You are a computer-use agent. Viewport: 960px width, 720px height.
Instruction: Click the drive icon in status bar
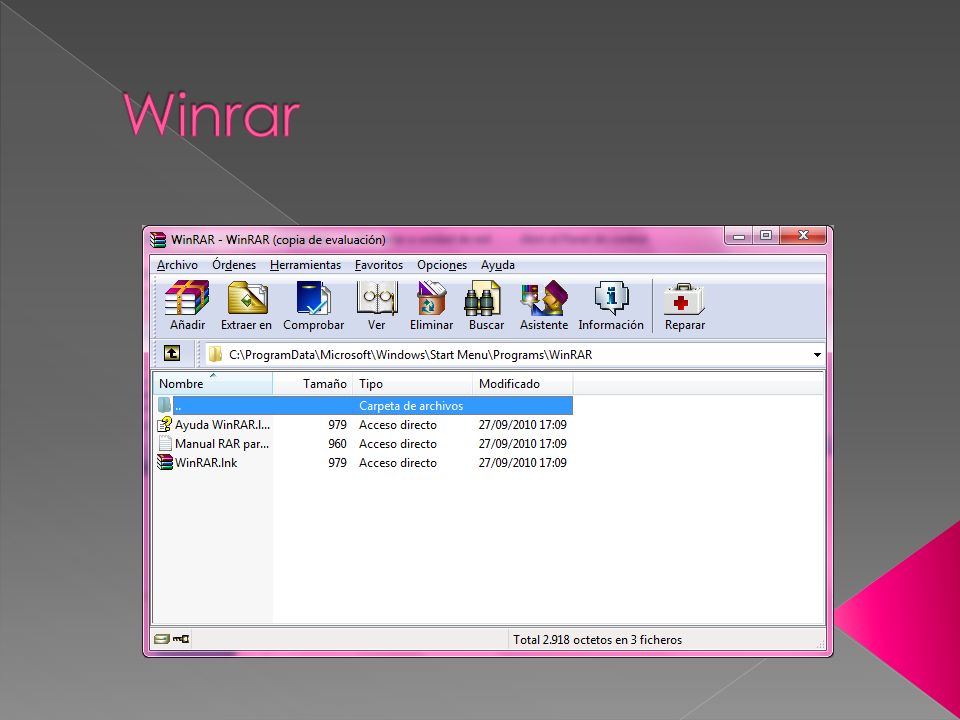click(162, 639)
